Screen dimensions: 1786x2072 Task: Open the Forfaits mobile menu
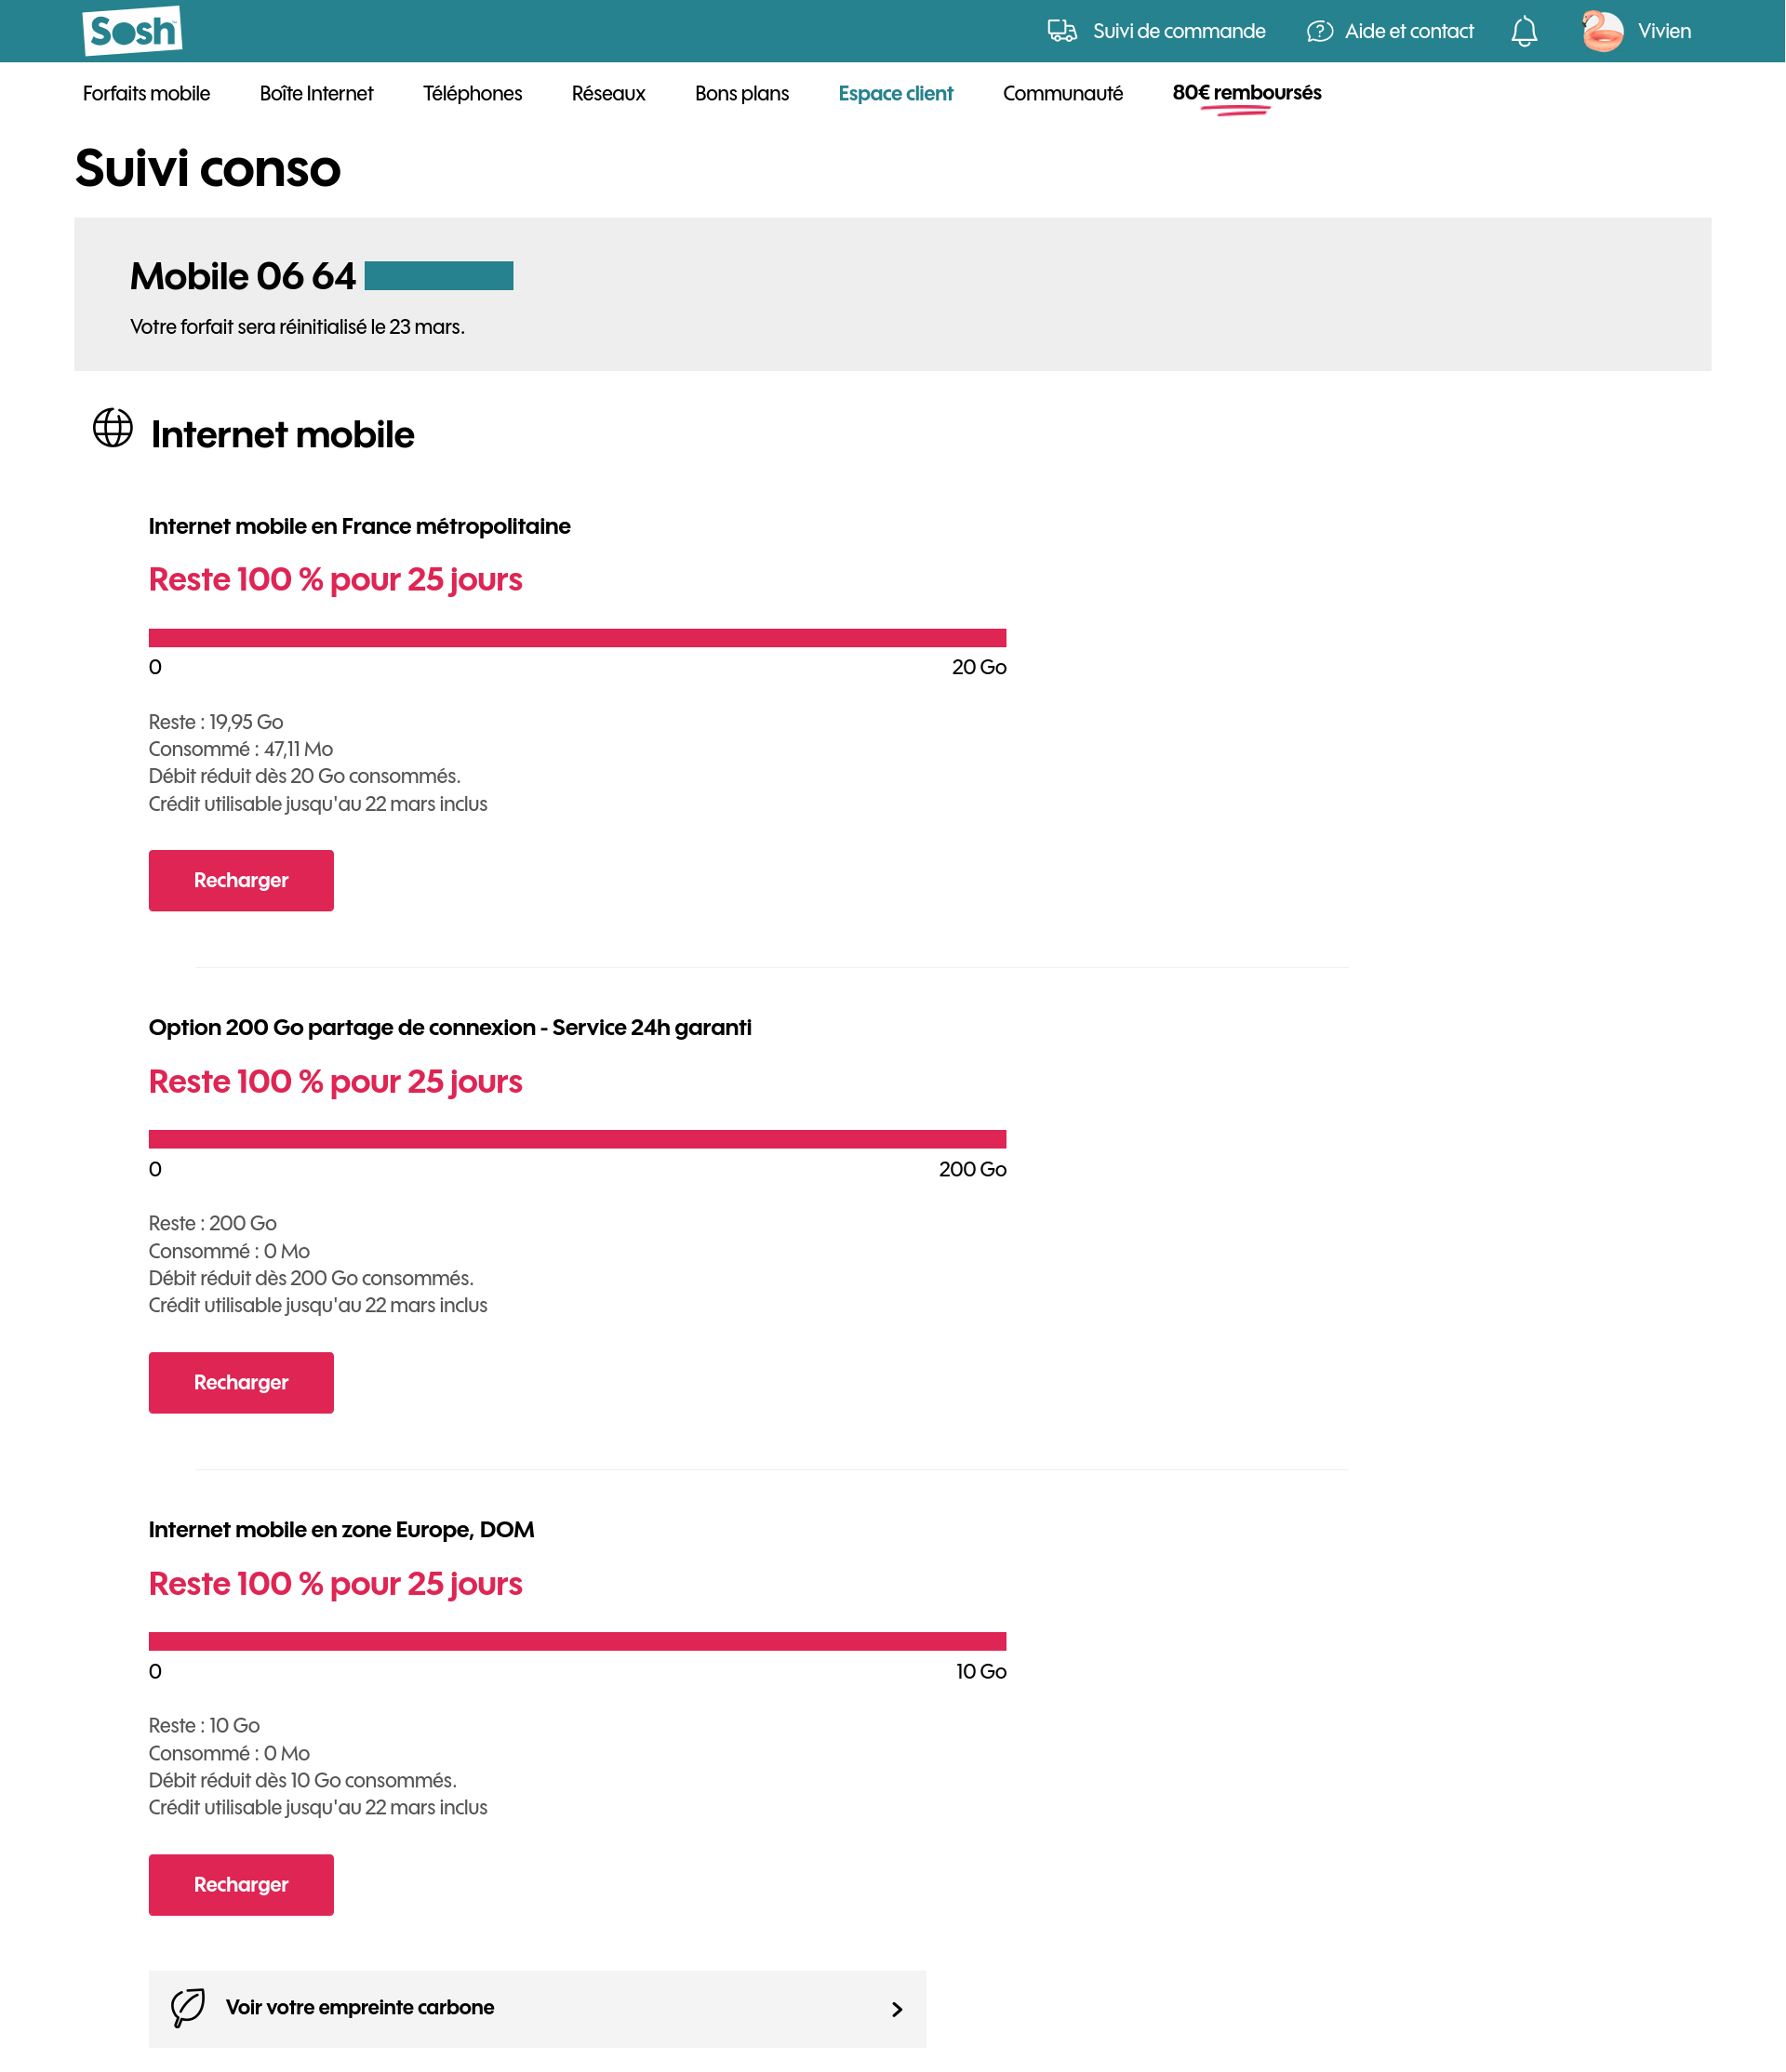click(x=146, y=93)
